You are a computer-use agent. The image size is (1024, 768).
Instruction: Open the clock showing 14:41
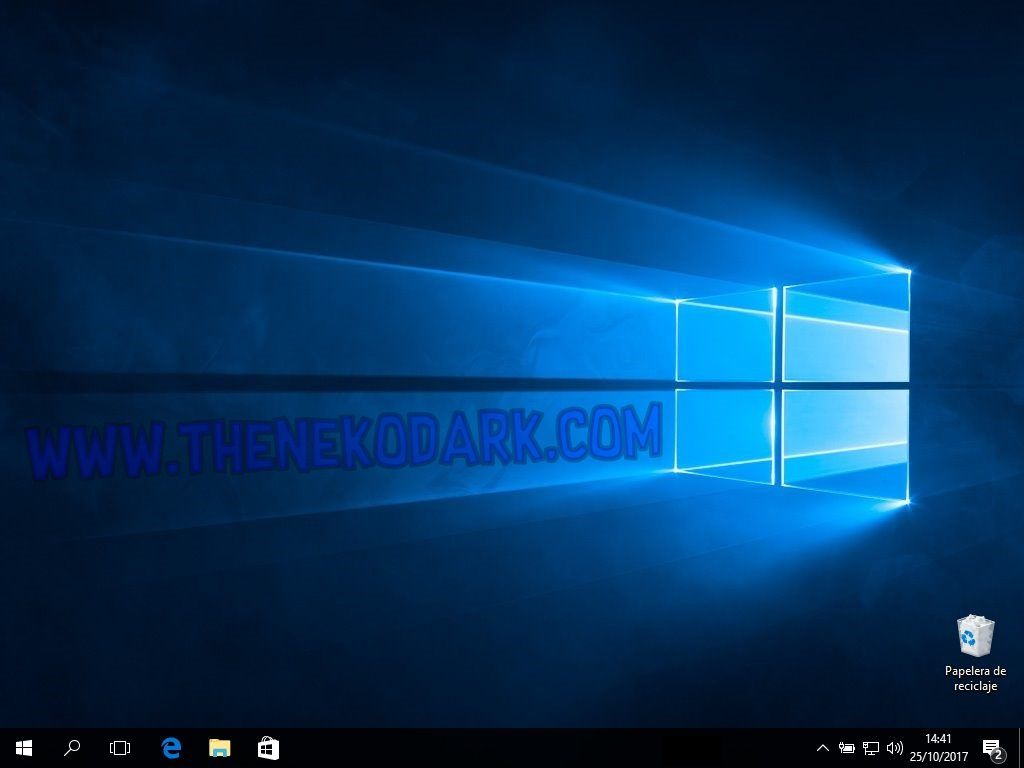click(x=938, y=748)
